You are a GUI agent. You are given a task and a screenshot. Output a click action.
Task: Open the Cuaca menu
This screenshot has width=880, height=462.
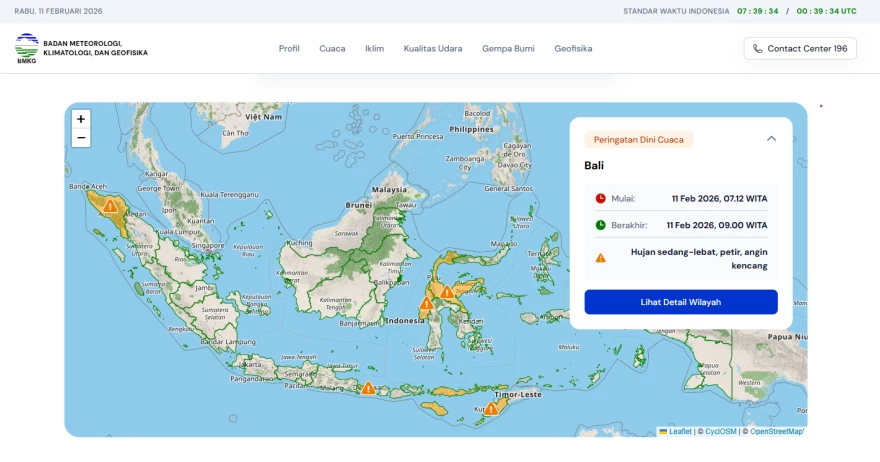click(x=332, y=49)
